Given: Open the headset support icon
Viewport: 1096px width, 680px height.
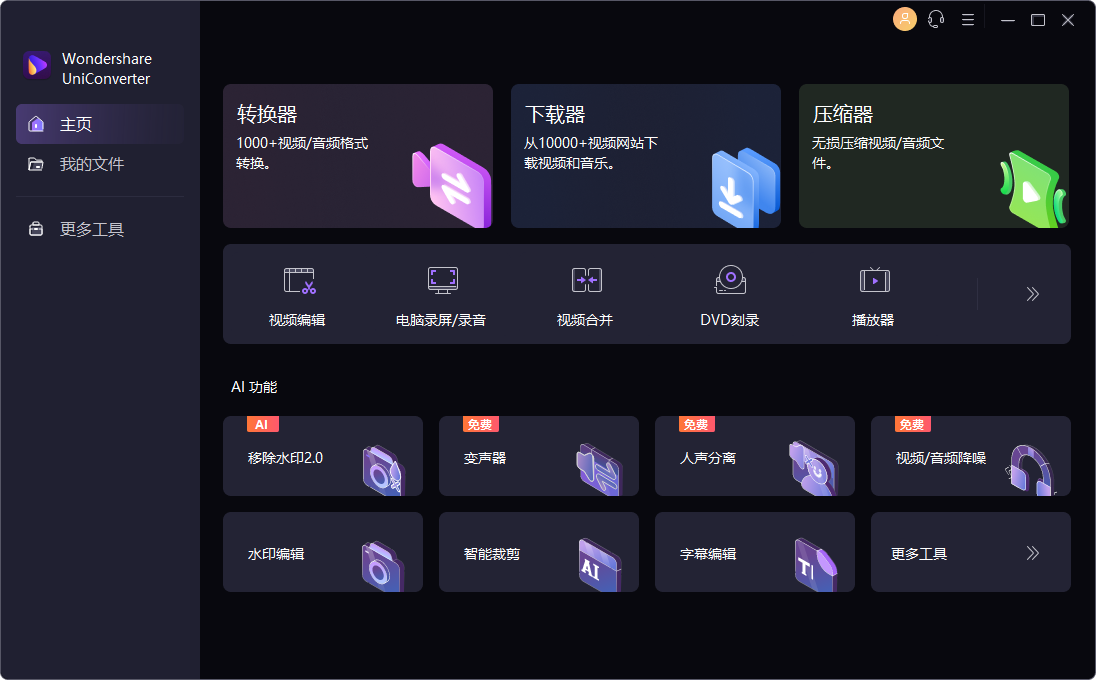Looking at the screenshot, I should pos(936,19).
